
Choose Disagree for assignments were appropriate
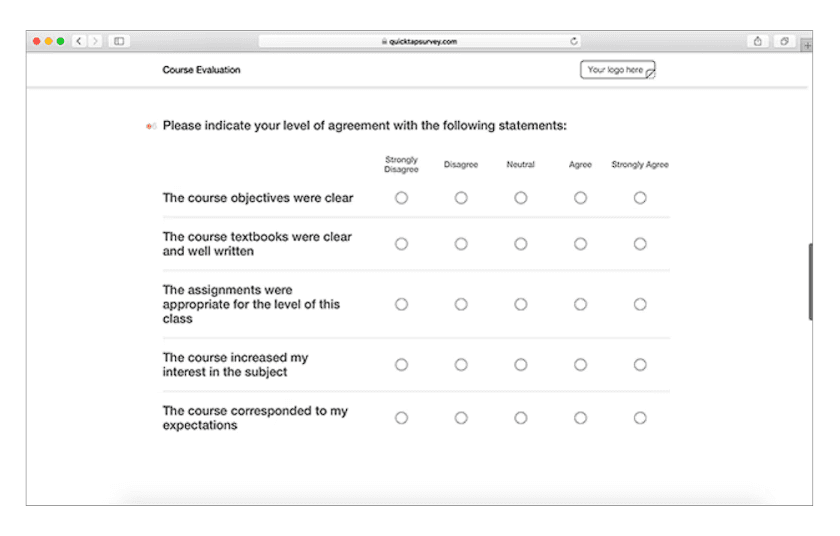[x=461, y=304]
